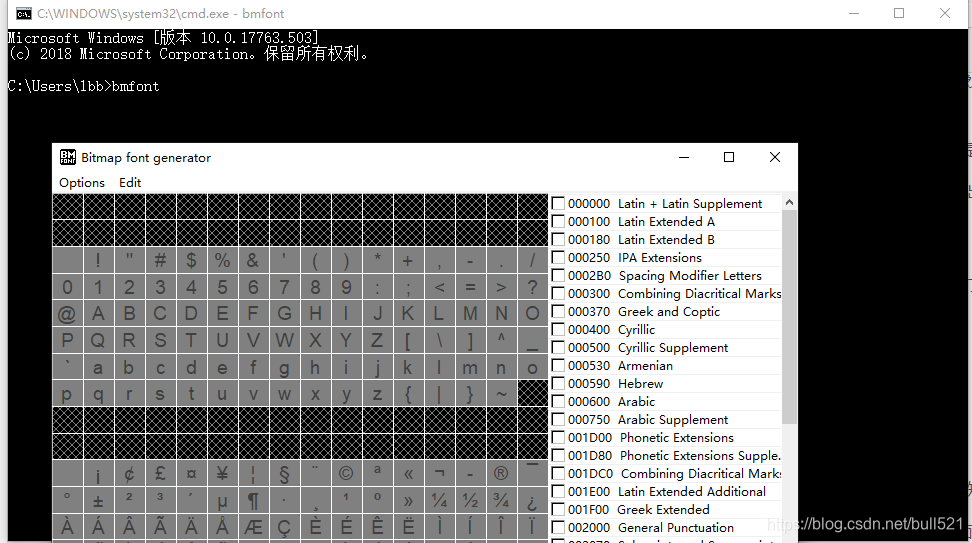Enable the 000600 Arabic checkbox
The image size is (972, 543).
pyautogui.click(x=558, y=401)
